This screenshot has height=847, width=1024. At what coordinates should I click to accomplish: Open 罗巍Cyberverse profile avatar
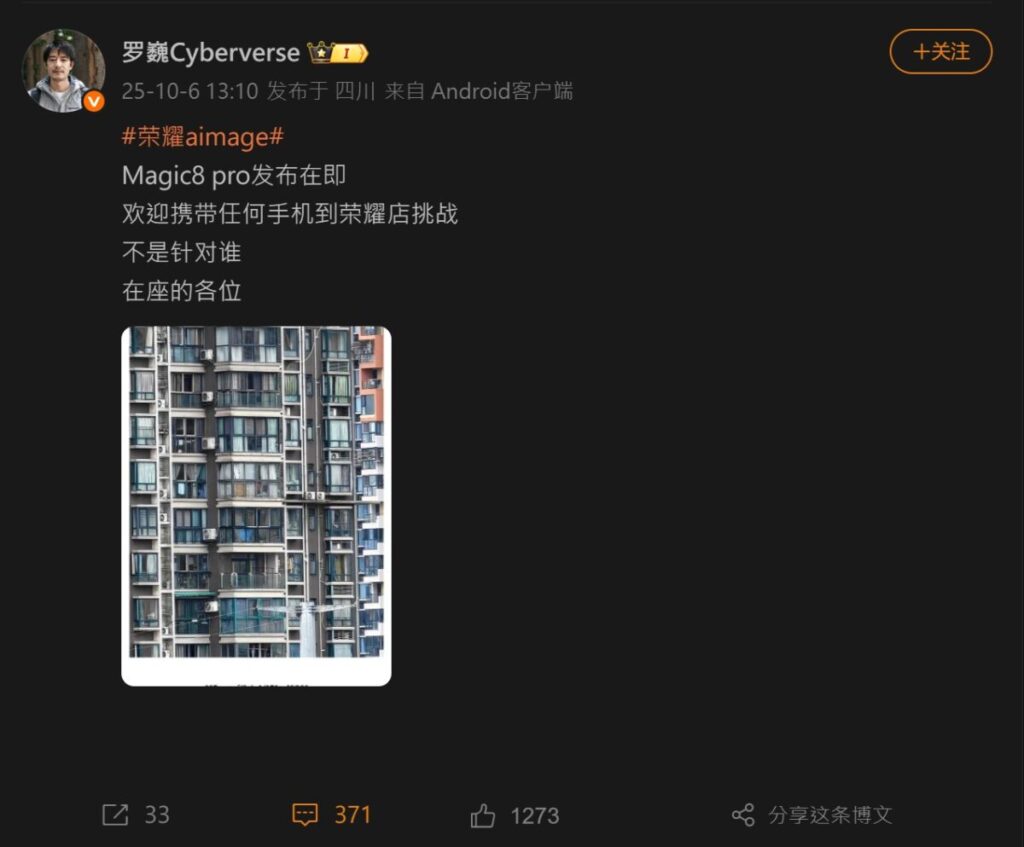click(x=63, y=71)
